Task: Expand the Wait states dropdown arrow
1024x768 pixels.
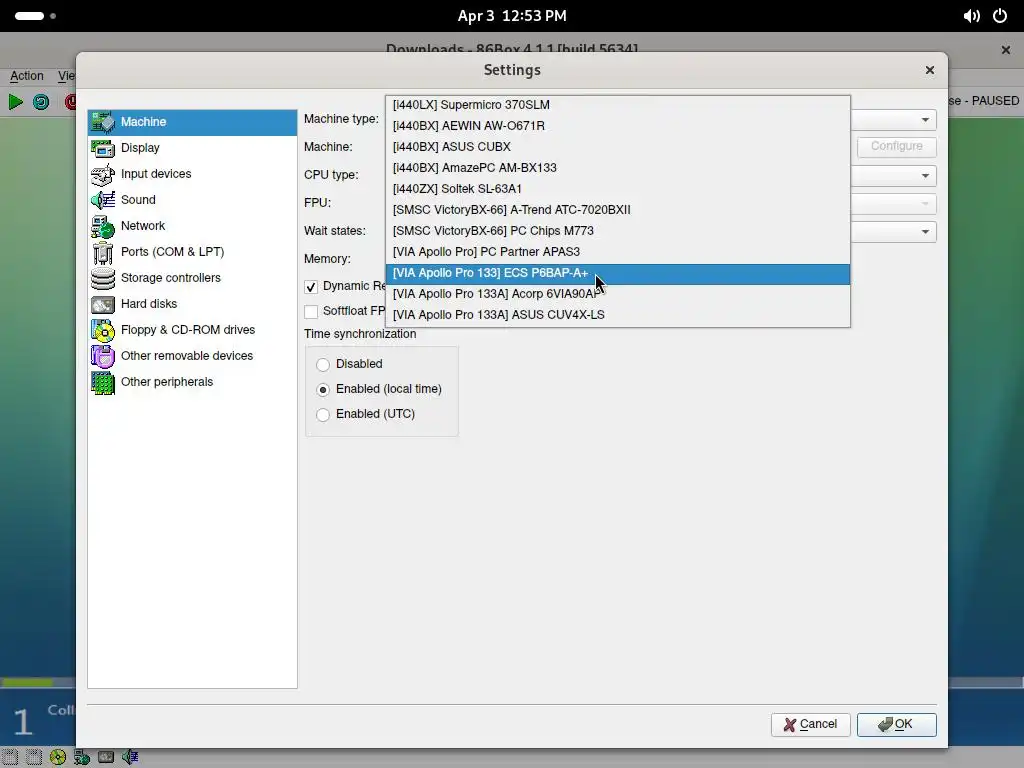Action: pyautogui.click(x=925, y=232)
